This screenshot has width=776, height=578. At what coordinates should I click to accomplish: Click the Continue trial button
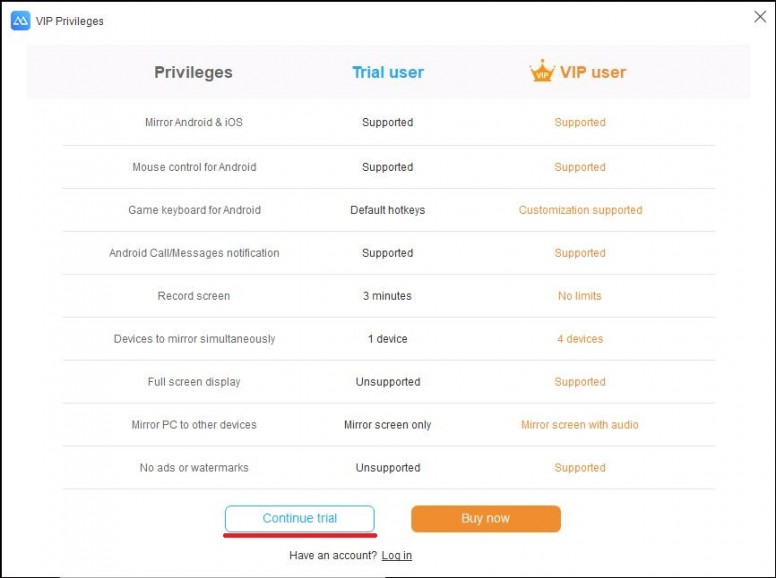point(299,518)
